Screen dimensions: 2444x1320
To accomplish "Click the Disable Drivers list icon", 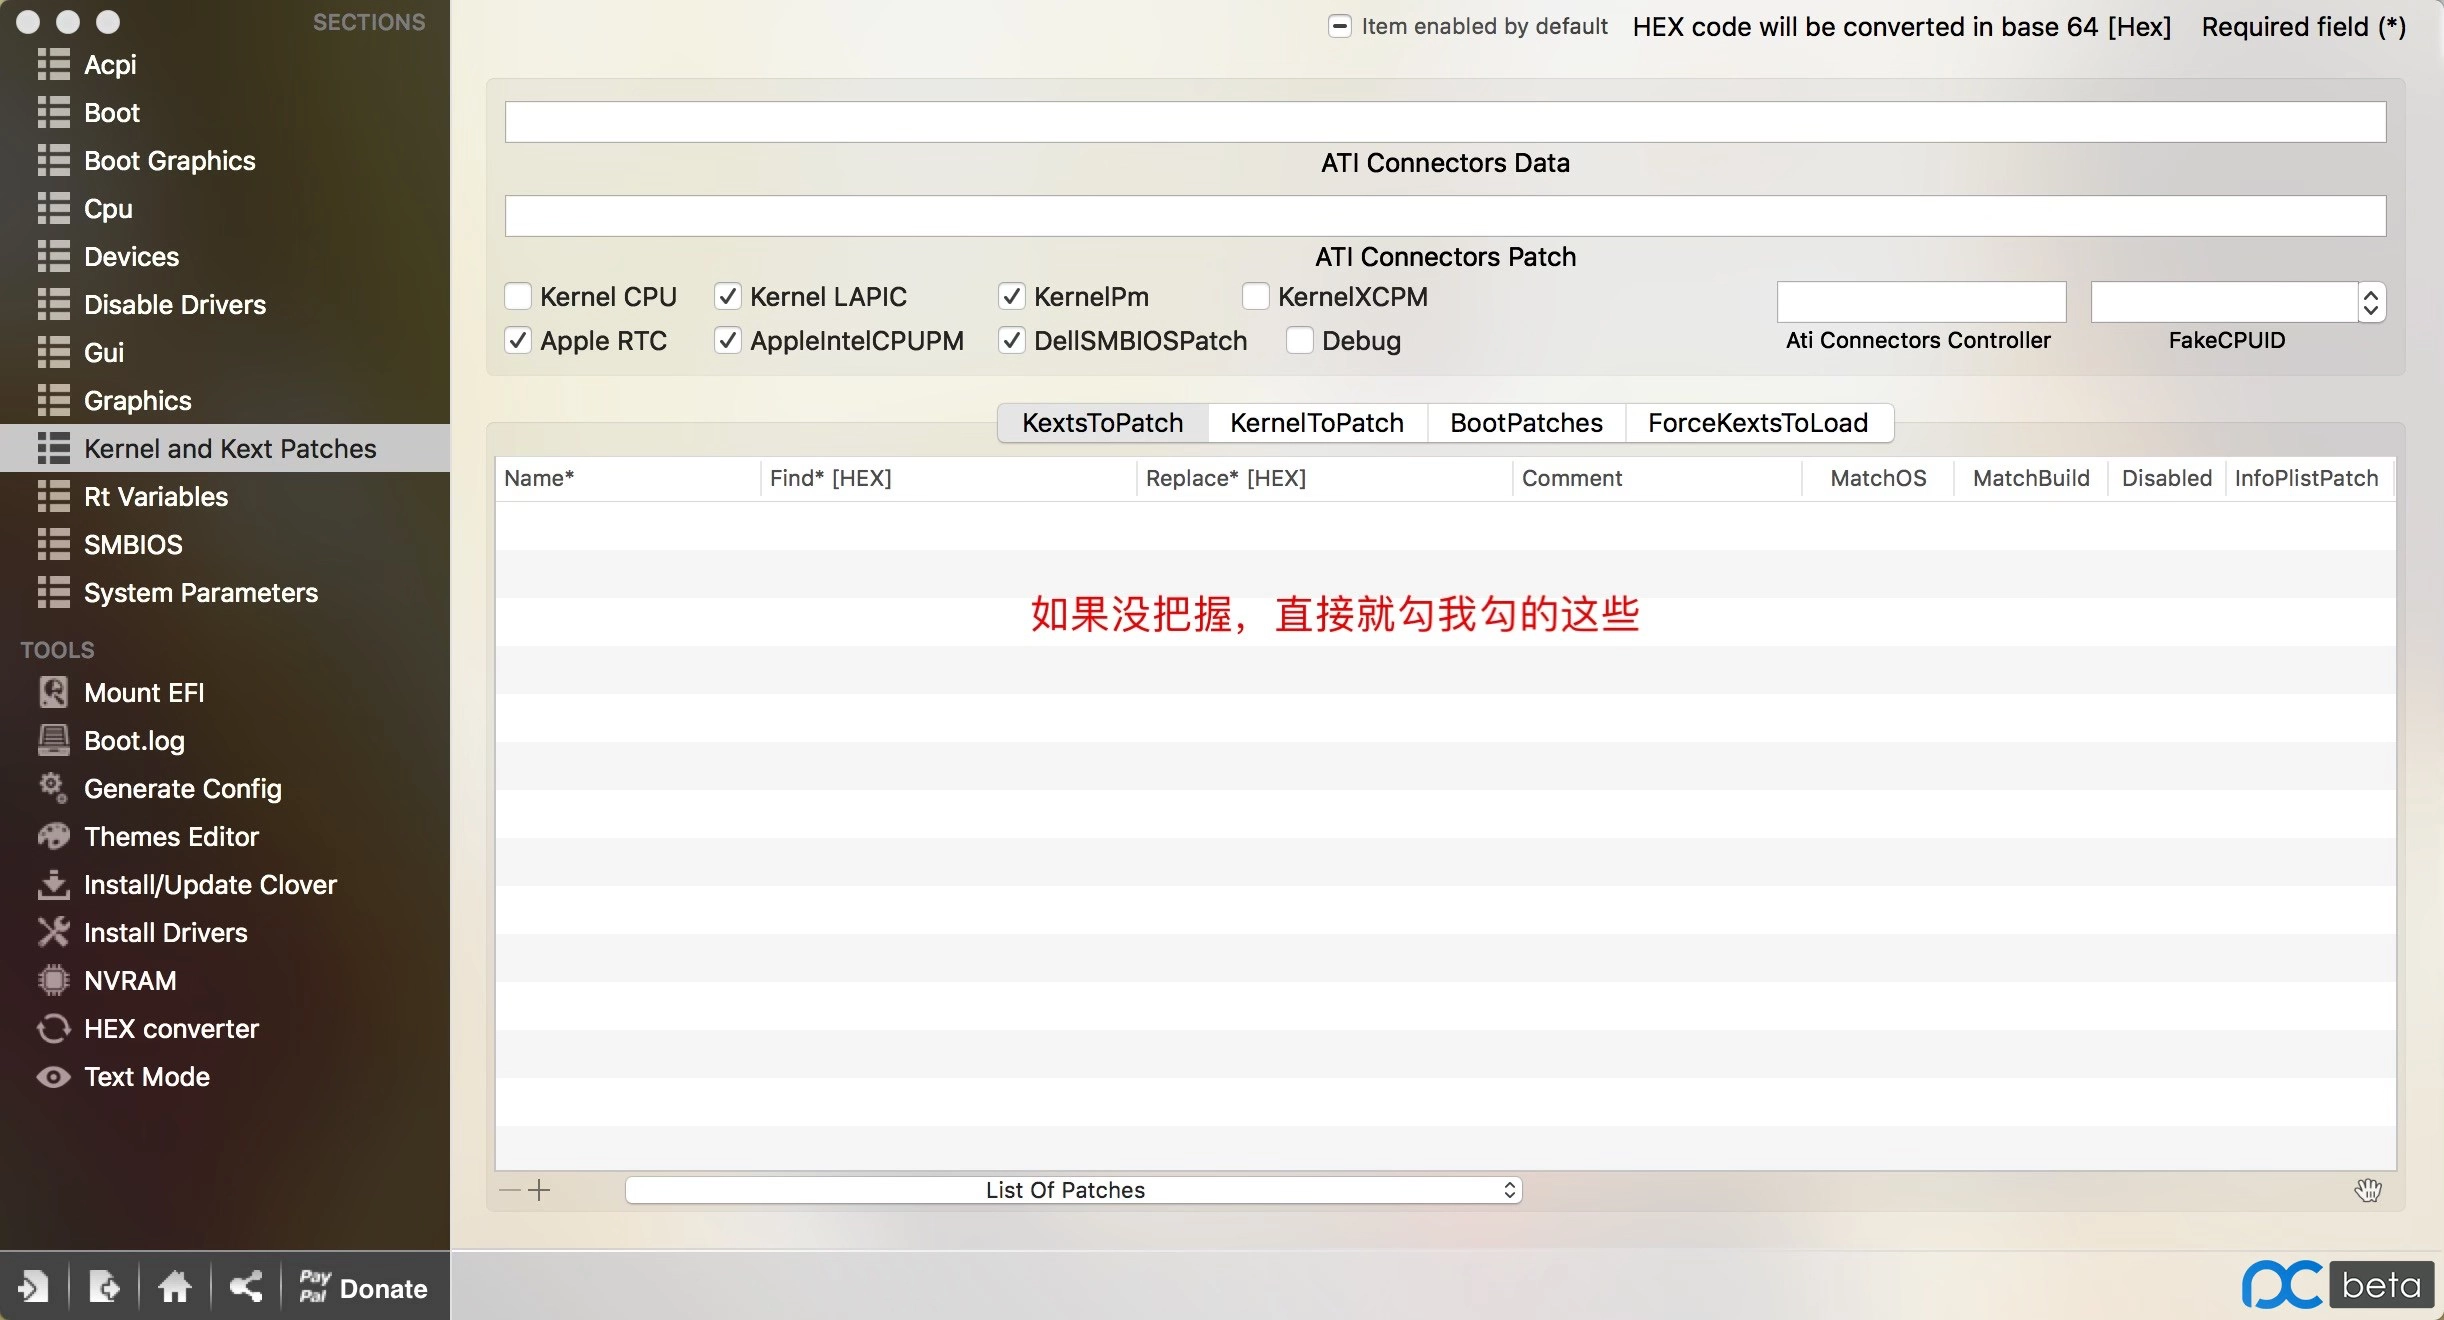I will click(53, 305).
